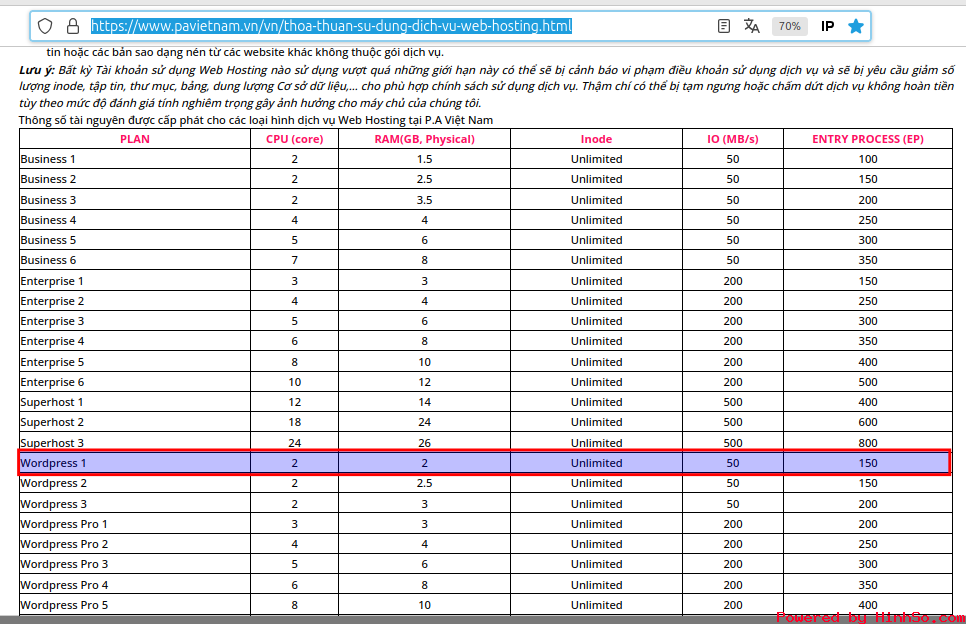Screen dimensions: 966x624
Task: Select the Wordpress Pro 1 plan cell
Action: pyautogui.click(x=135, y=524)
